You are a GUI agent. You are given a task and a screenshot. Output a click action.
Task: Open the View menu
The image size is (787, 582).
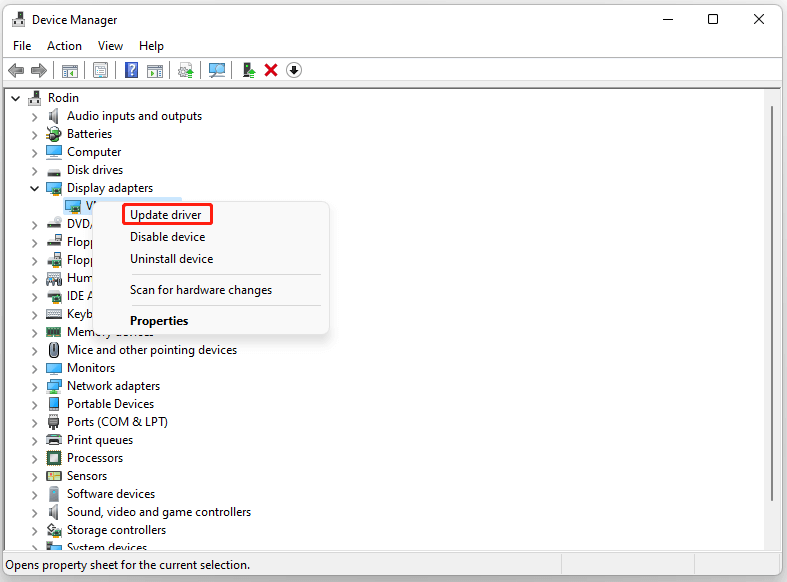110,46
